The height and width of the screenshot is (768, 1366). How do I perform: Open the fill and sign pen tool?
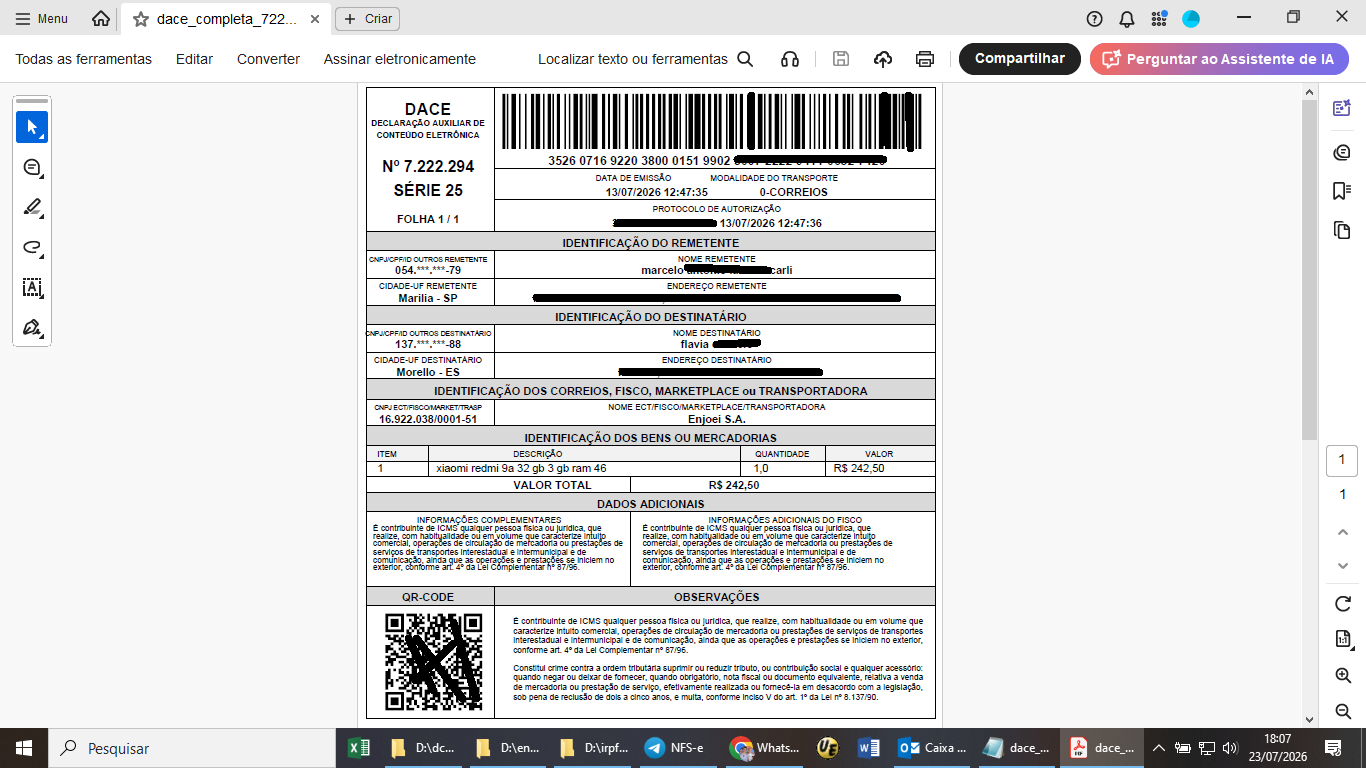(32, 327)
